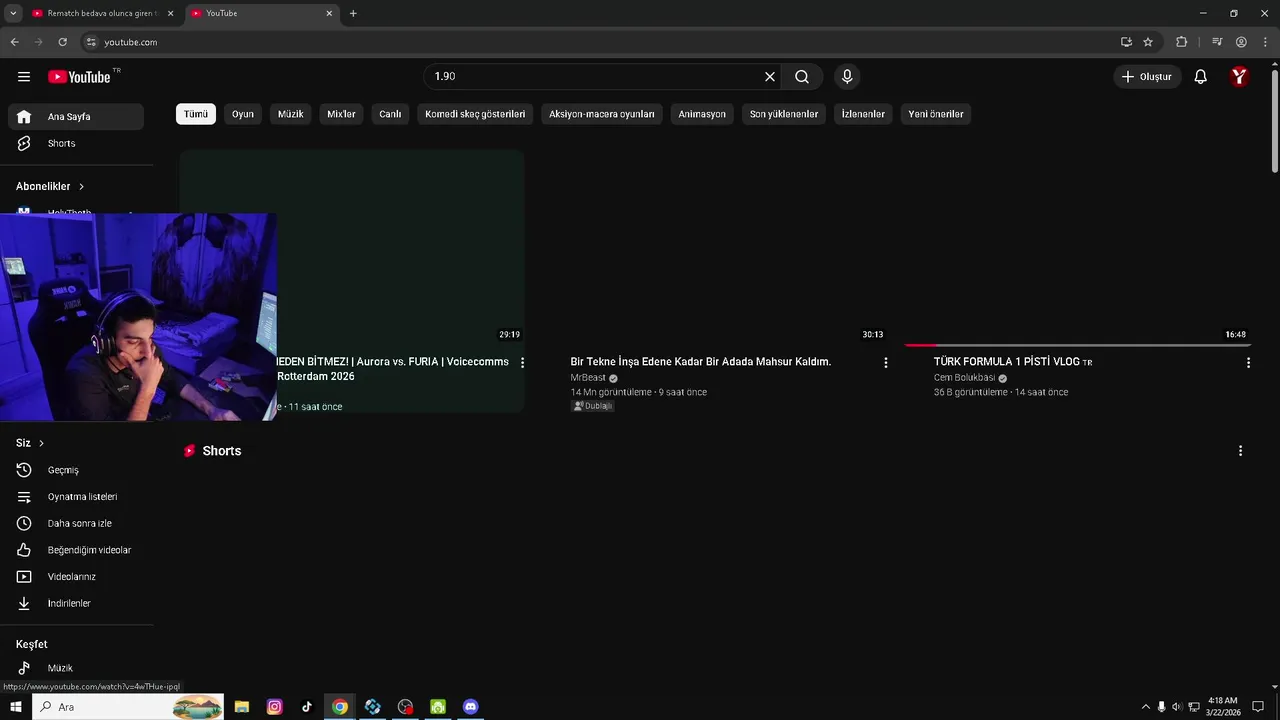Open the MrBeast channel link
This screenshot has height=720, width=1280.
[588, 378]
